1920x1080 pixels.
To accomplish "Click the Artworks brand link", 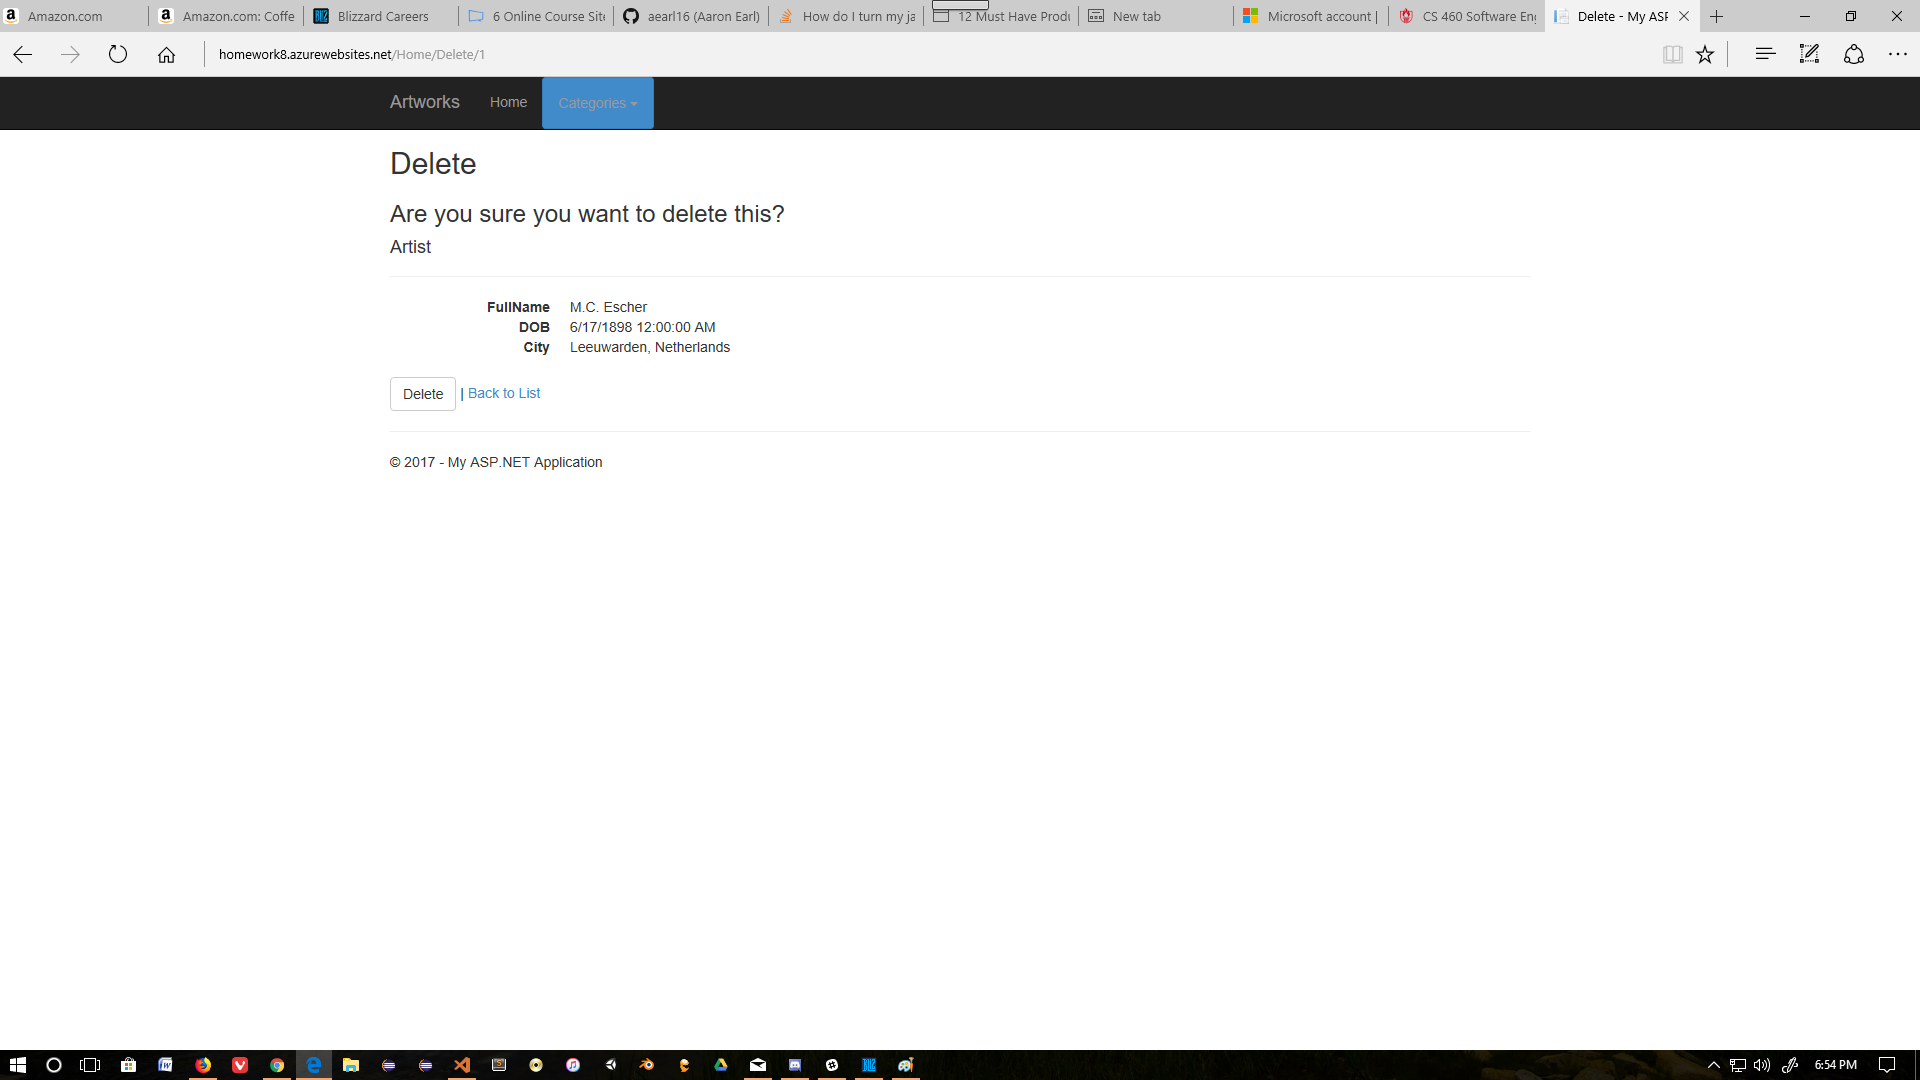I will tap(424, 102).
